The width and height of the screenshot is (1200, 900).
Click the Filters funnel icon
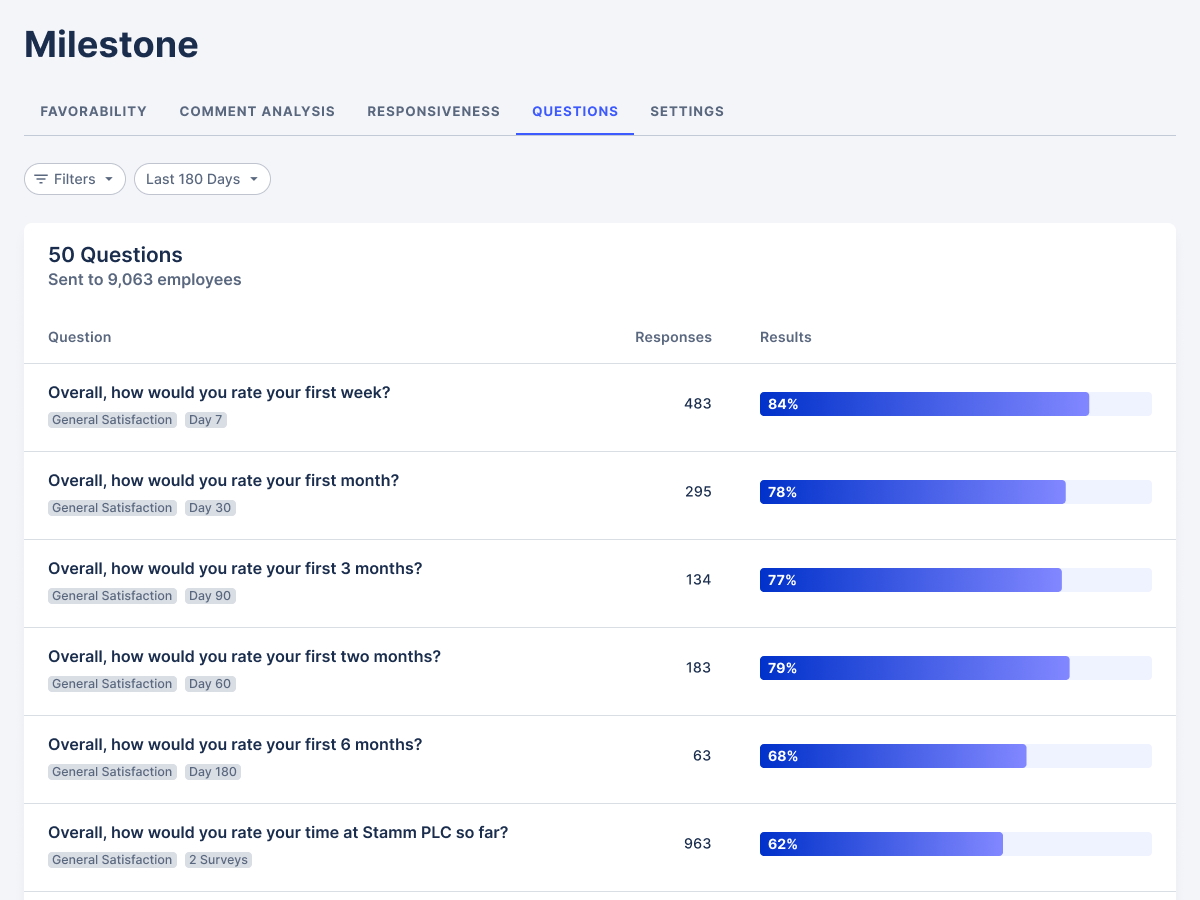pyautogui.click(x=41, y=178)
